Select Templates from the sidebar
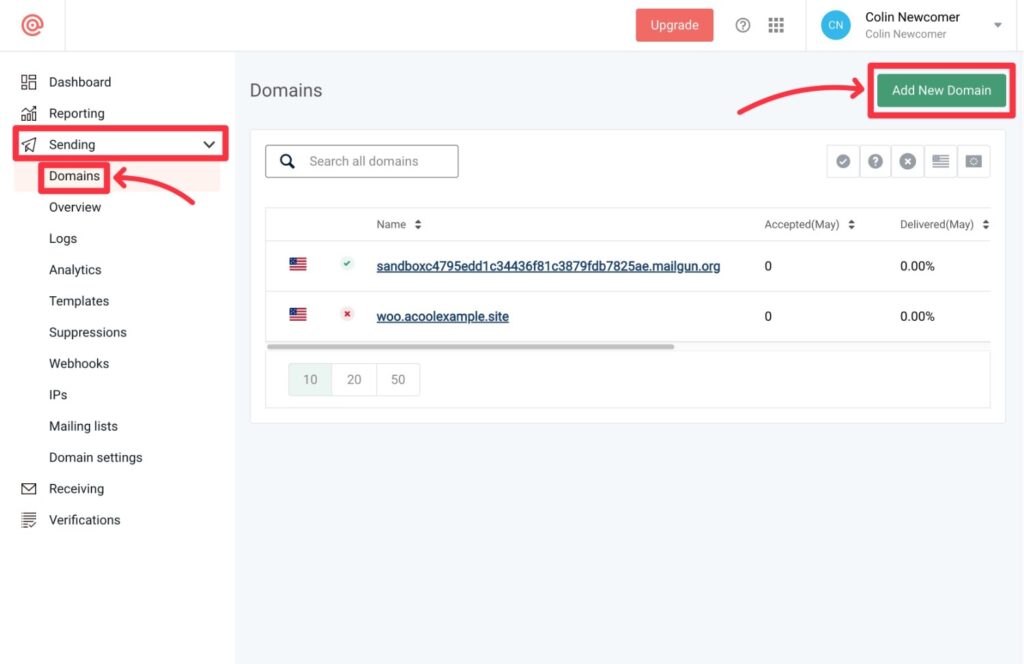1024x664 pixels. 79,301
